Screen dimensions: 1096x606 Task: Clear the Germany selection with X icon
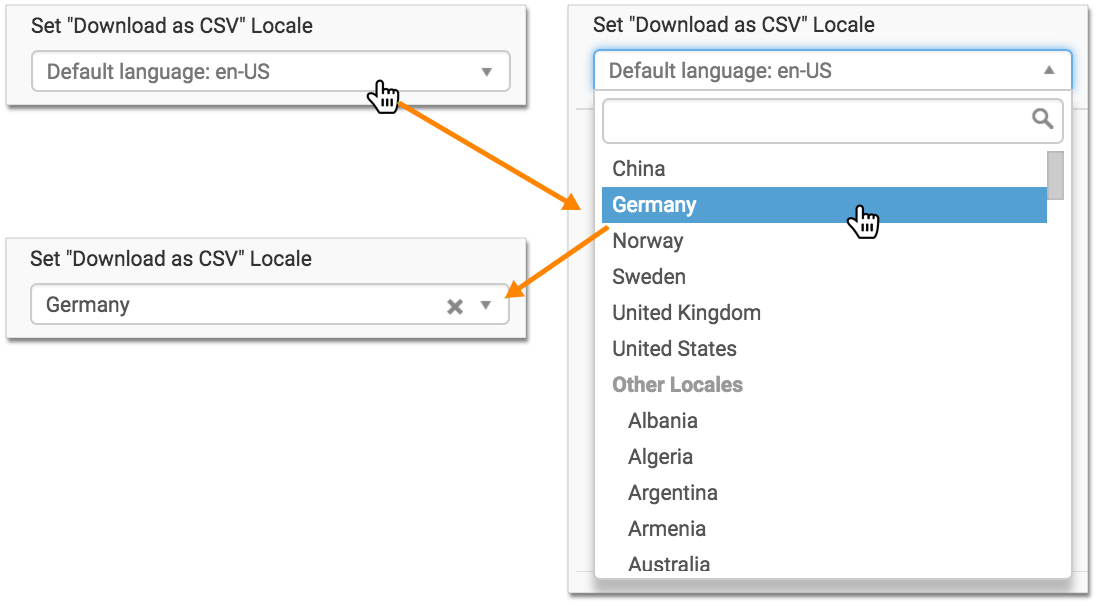pos(455,306)
